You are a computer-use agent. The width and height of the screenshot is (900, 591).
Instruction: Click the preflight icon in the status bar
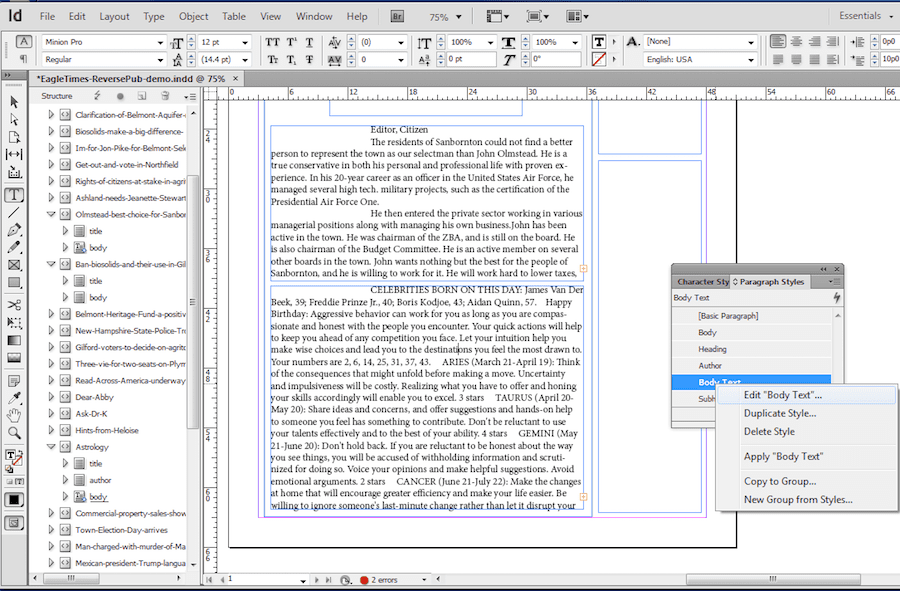click(x=346, y=580)
